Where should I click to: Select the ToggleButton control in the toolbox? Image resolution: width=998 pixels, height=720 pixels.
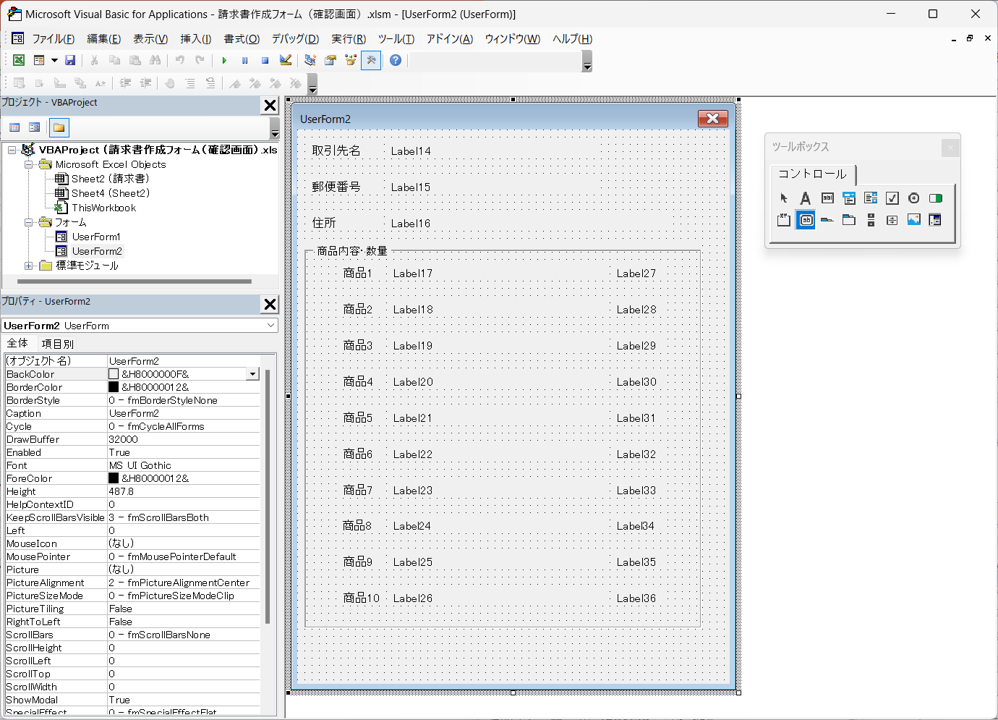tap(935, 198)
